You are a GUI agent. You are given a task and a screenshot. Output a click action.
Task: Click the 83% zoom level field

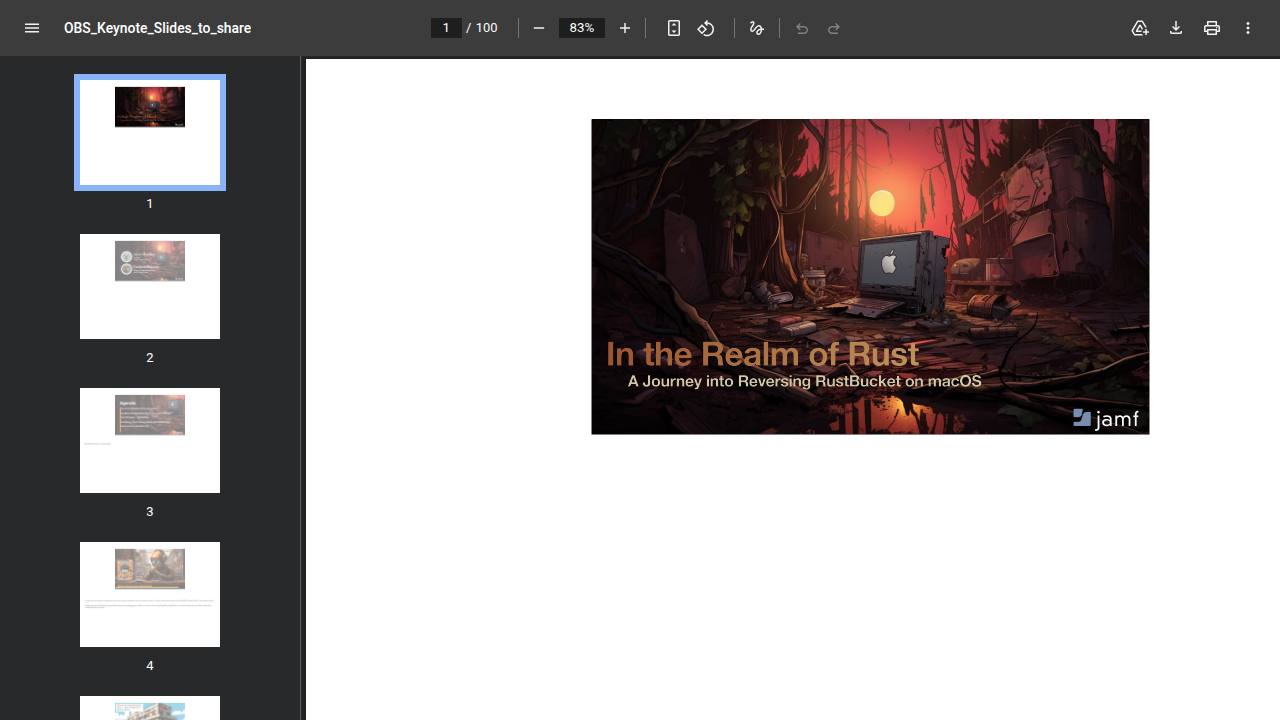point(582,28)
